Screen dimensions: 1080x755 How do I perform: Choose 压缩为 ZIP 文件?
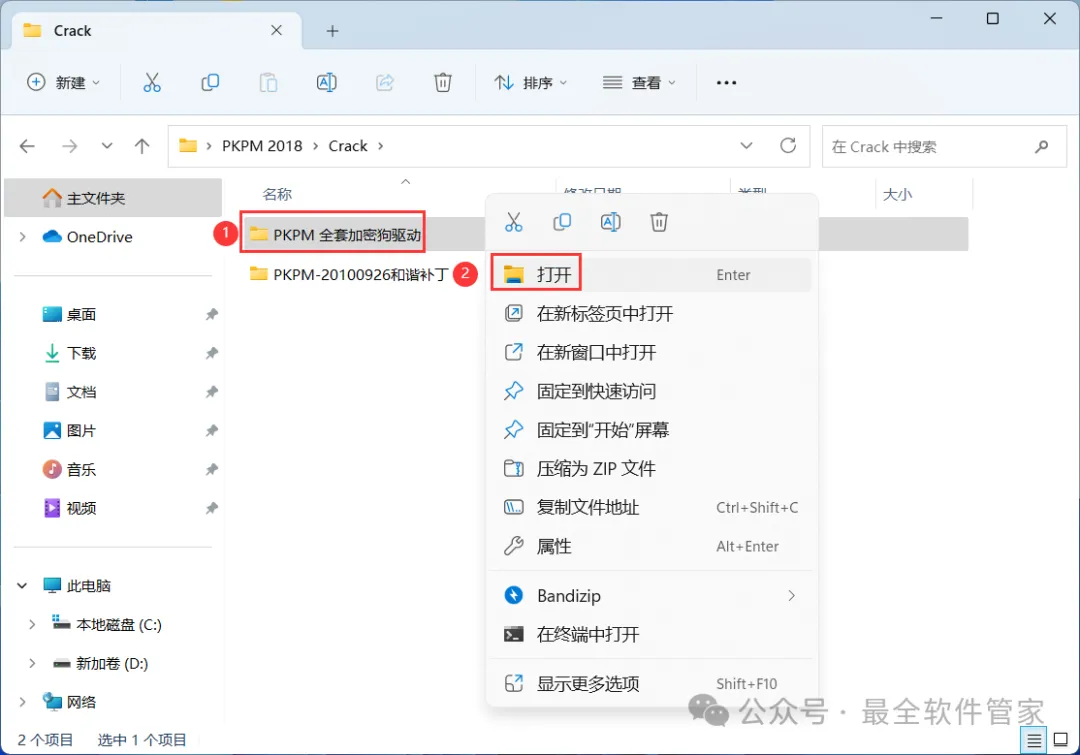[x=651, y=468]
